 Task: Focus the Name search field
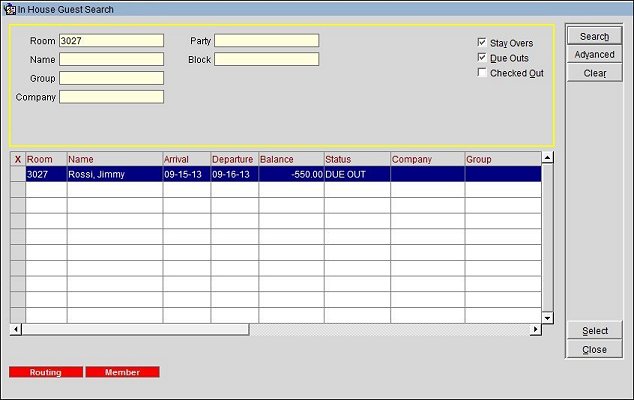tap(111, 59)
